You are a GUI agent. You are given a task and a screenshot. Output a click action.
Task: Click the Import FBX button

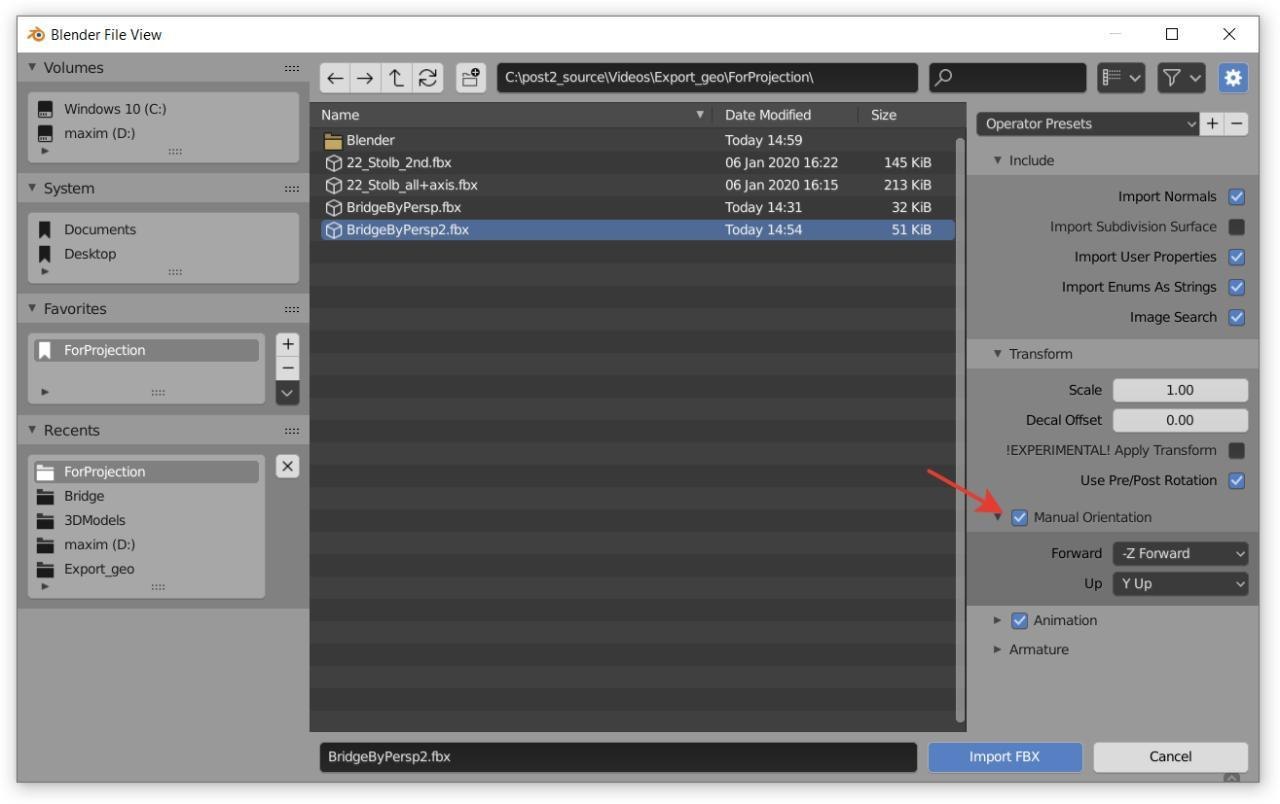(1005, 757)
